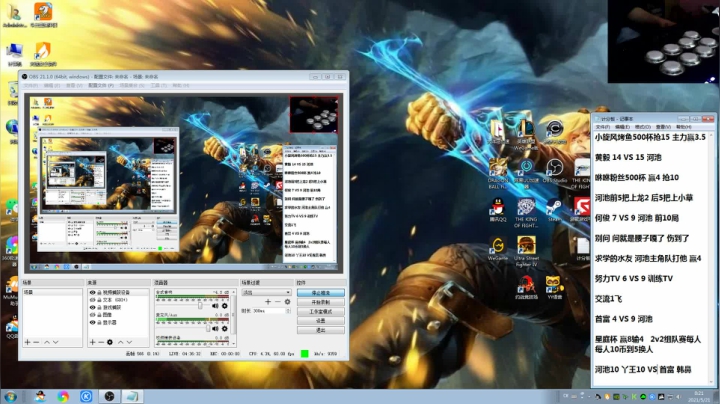Click 停止推流 button in OBS controls
The height and width of the screenshot is (404, 720).
(321, 292)
